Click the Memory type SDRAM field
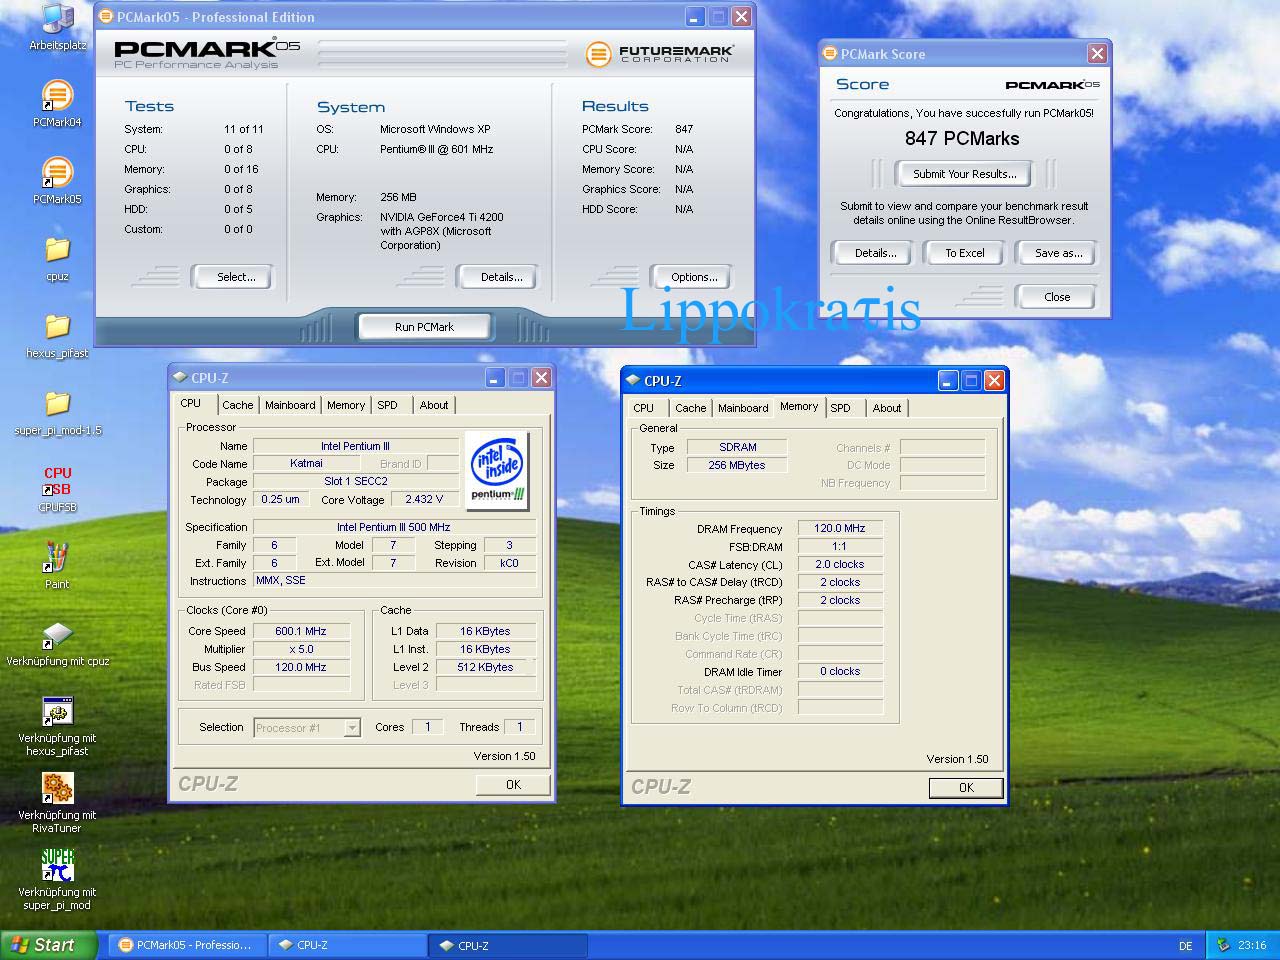This screenshot has height=960, width=1280. [x=738, y=447]
